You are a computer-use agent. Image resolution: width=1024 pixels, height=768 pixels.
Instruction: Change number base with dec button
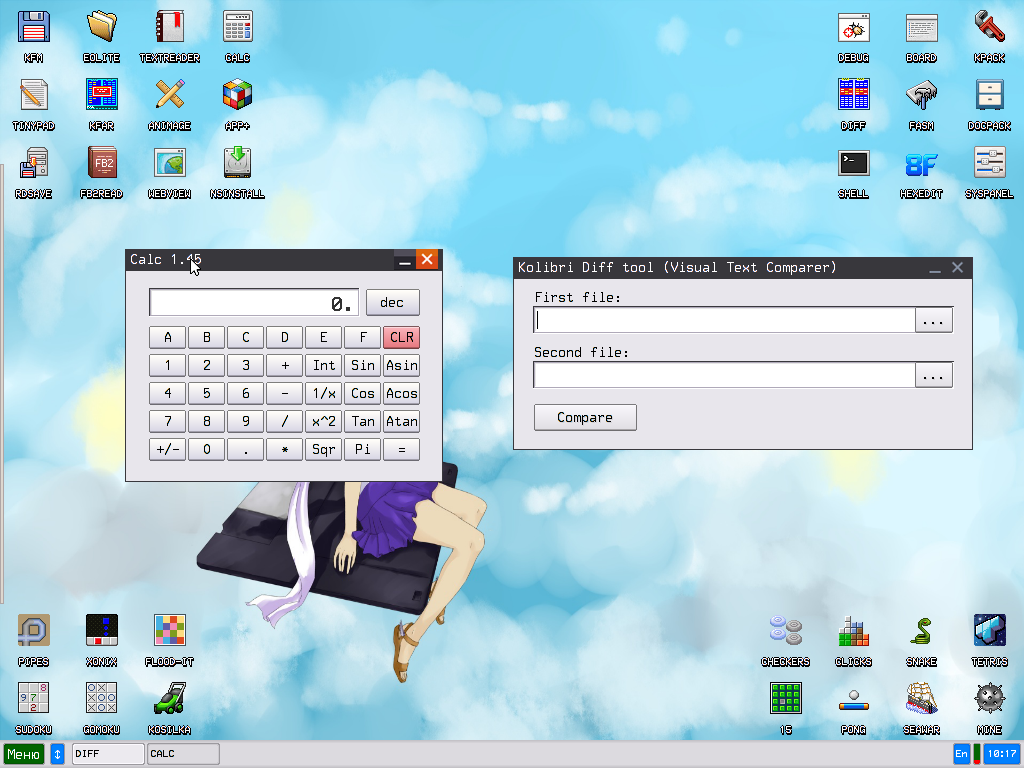click(x=392, y=302)
